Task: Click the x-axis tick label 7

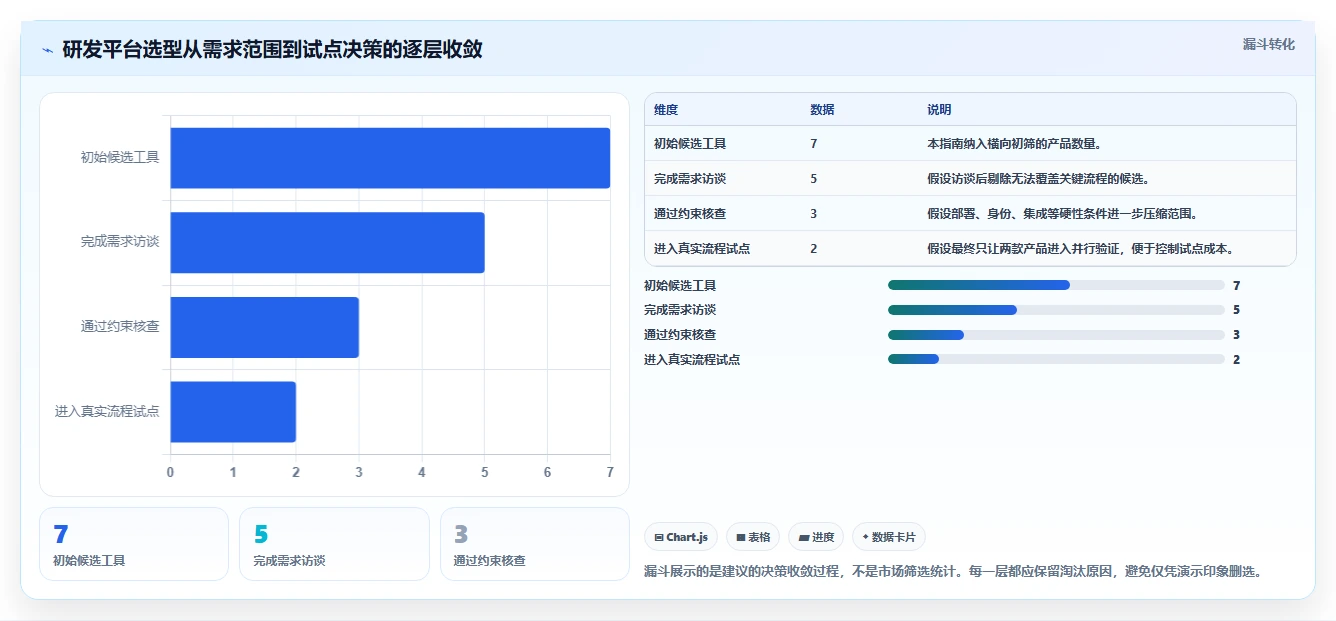Action: click(x=610, y=472)
